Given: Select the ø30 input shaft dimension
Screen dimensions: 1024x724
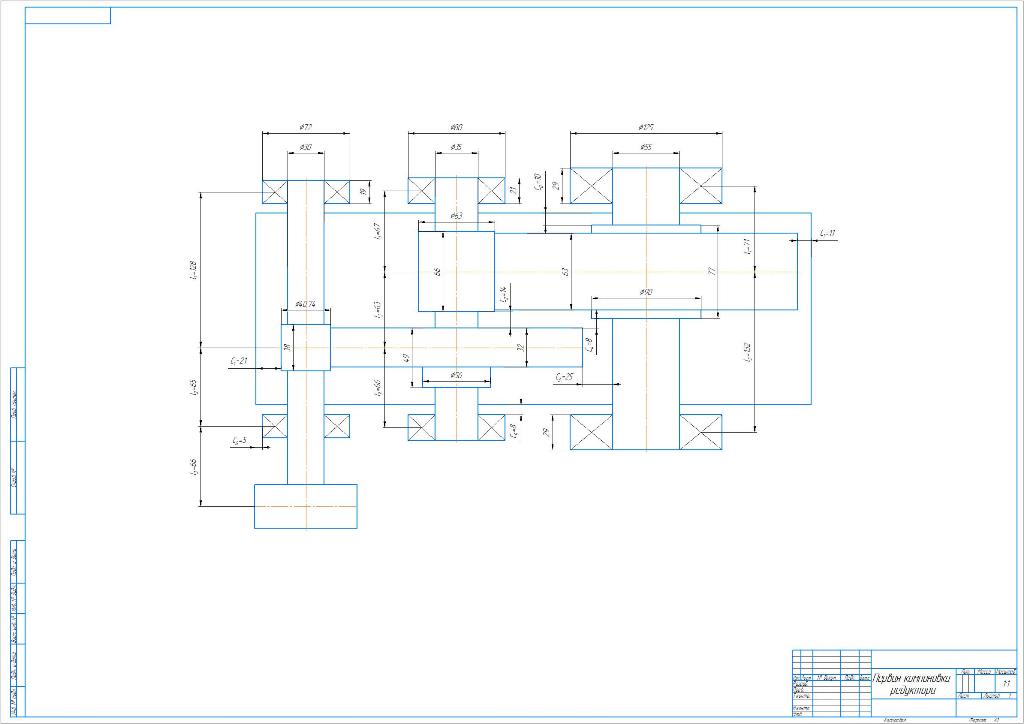Looking at the screenshot, I should [x=305, y=148].
